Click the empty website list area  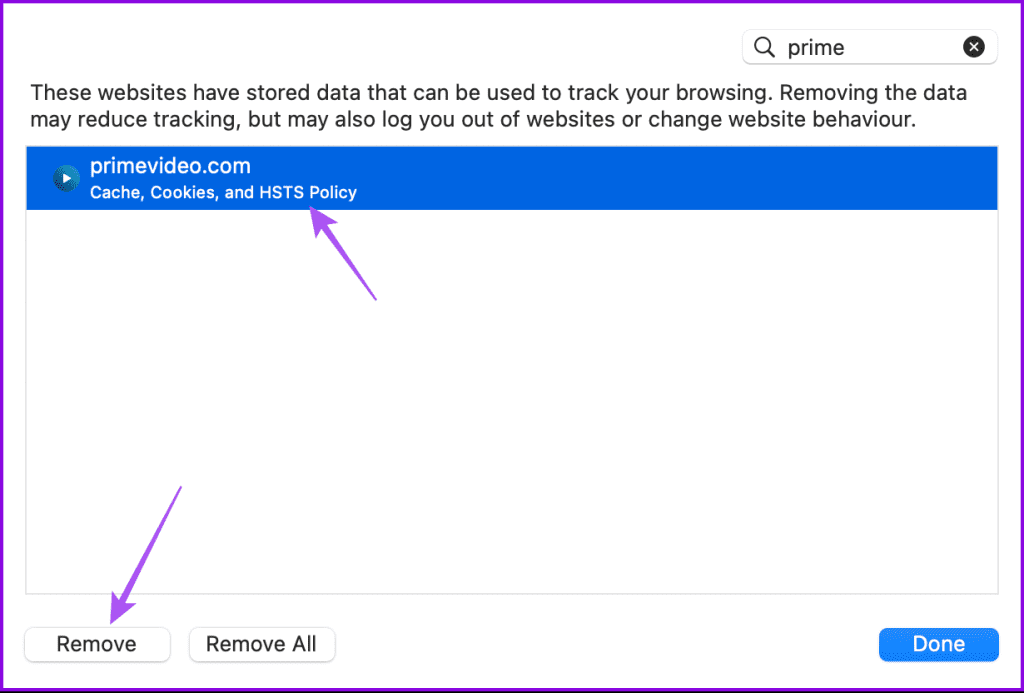(512, 400)
